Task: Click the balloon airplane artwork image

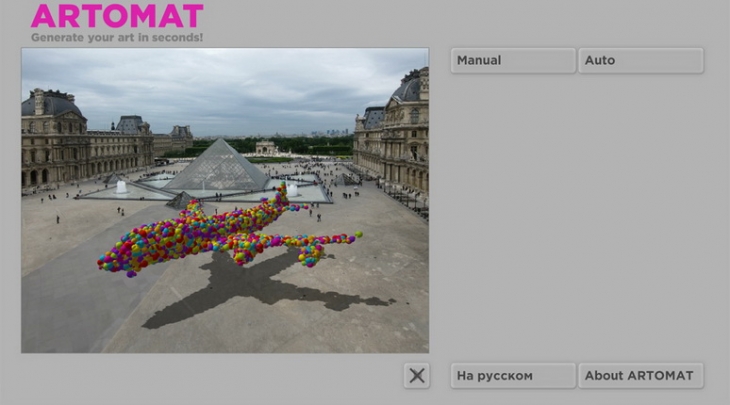Action: click(225, 200)
